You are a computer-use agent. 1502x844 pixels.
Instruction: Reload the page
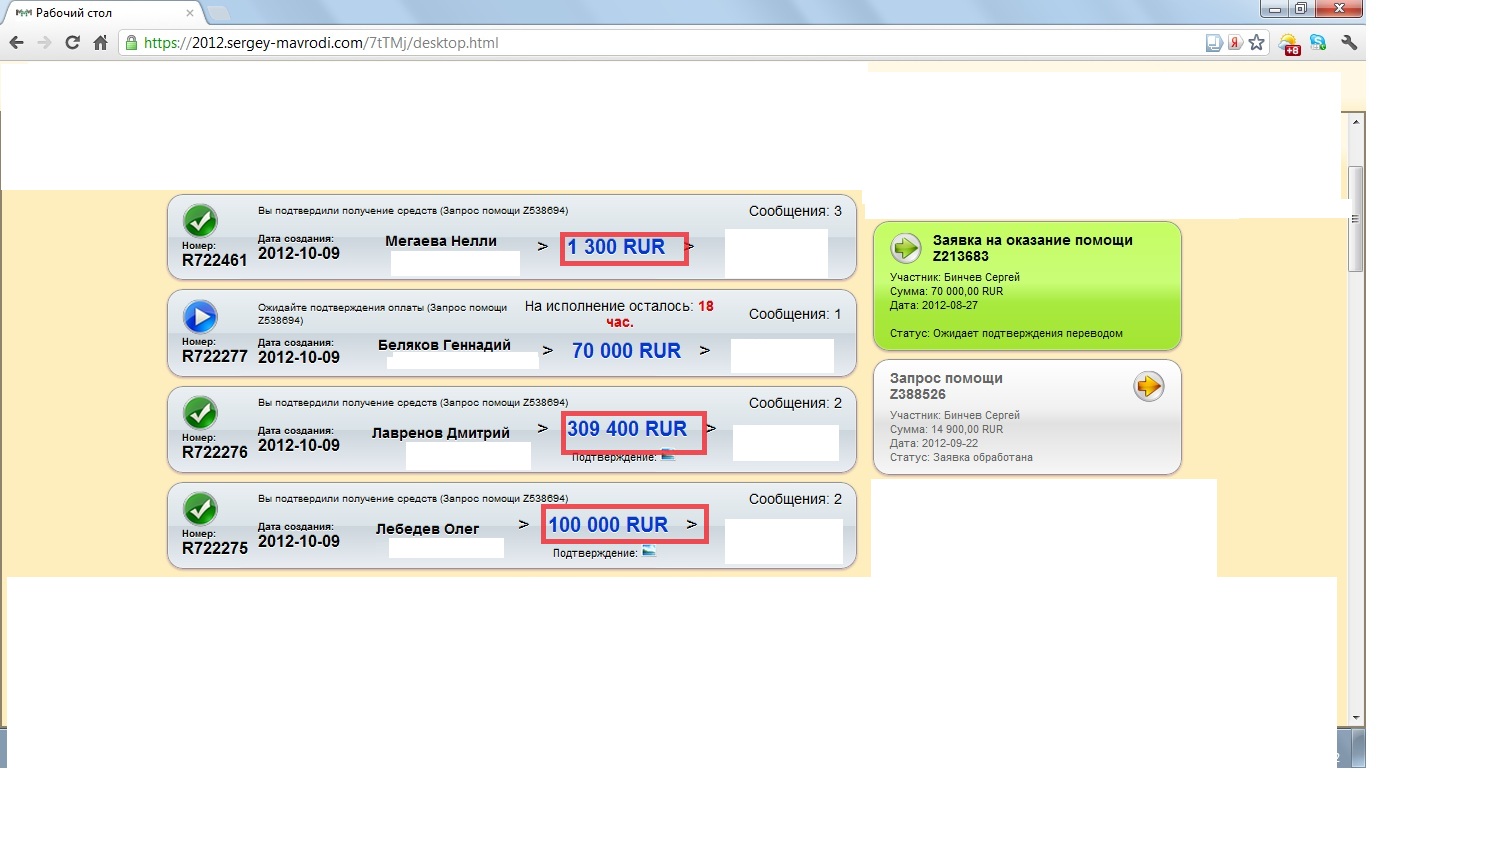click(72, 43)
